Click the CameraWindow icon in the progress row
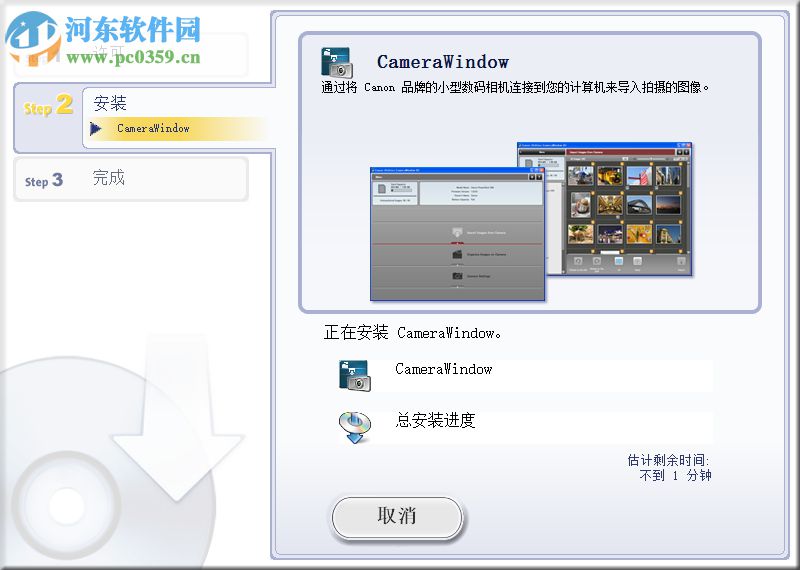The width and height of the screenshot is (800, 570). point(355,376)
